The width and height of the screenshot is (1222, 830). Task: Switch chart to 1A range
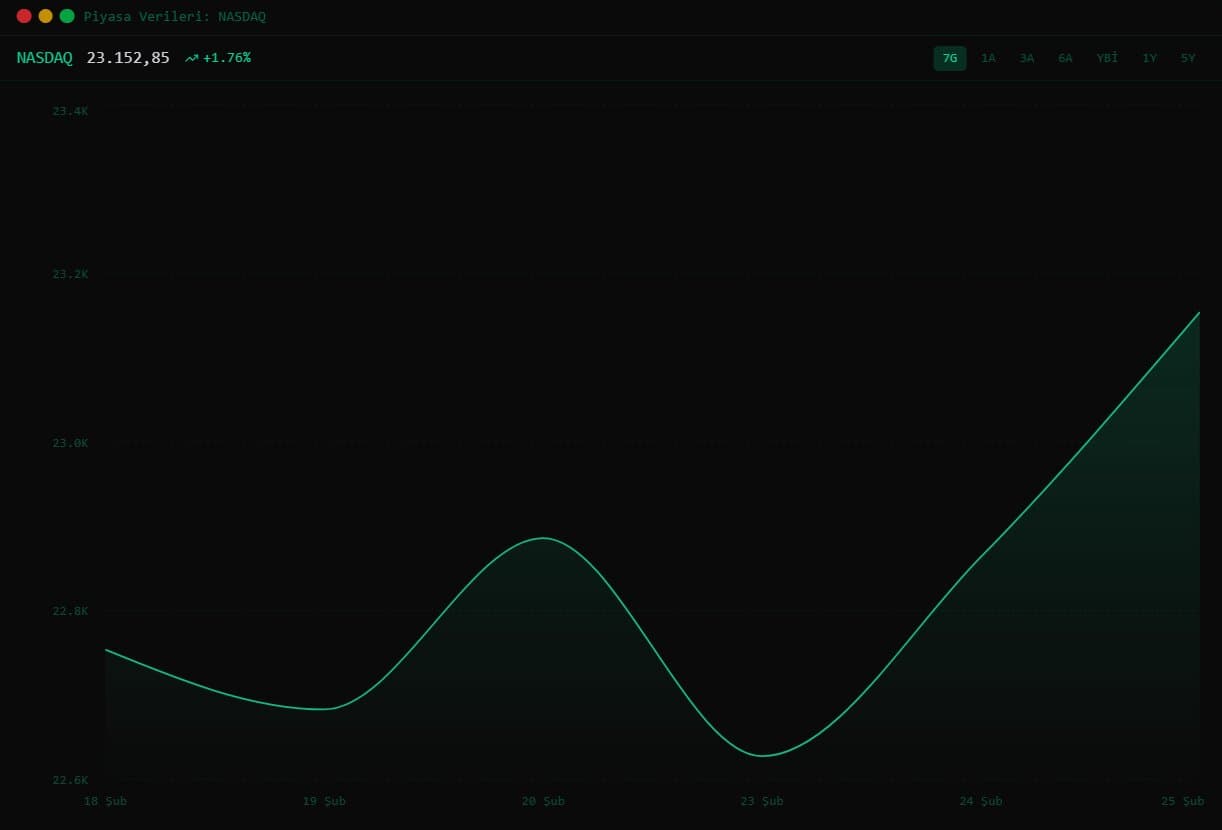click(988, 58)
